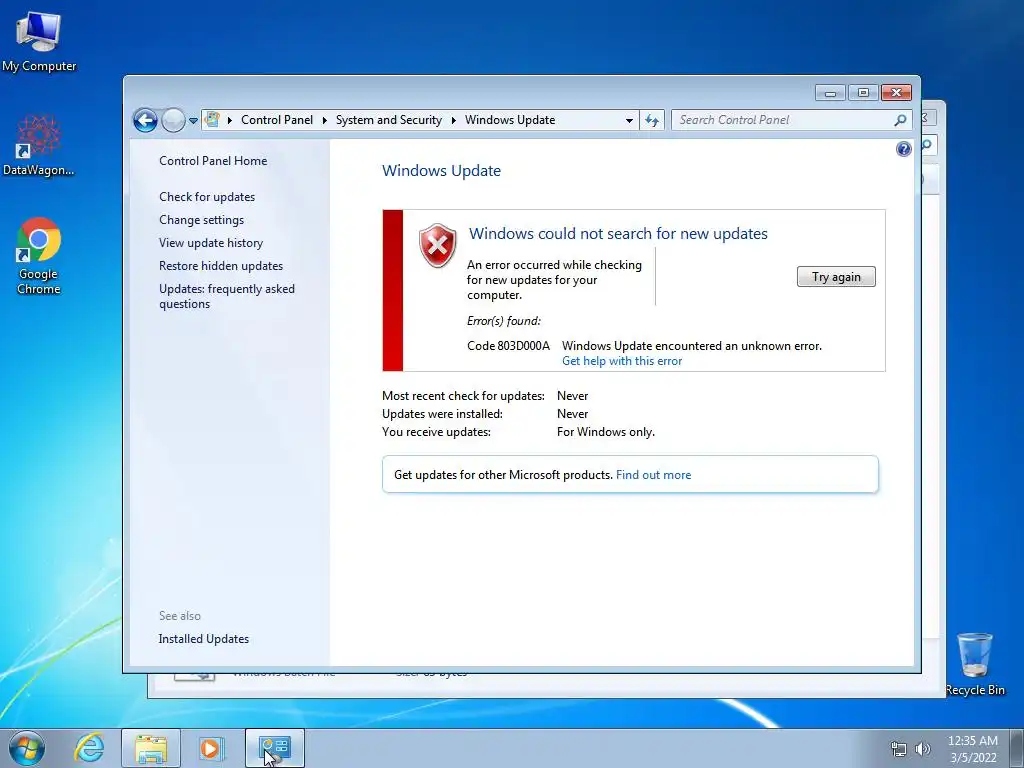This screenshot has width=1024, height=768.
Task: Click the error code 803D000A text
Action: pos(508,346)
